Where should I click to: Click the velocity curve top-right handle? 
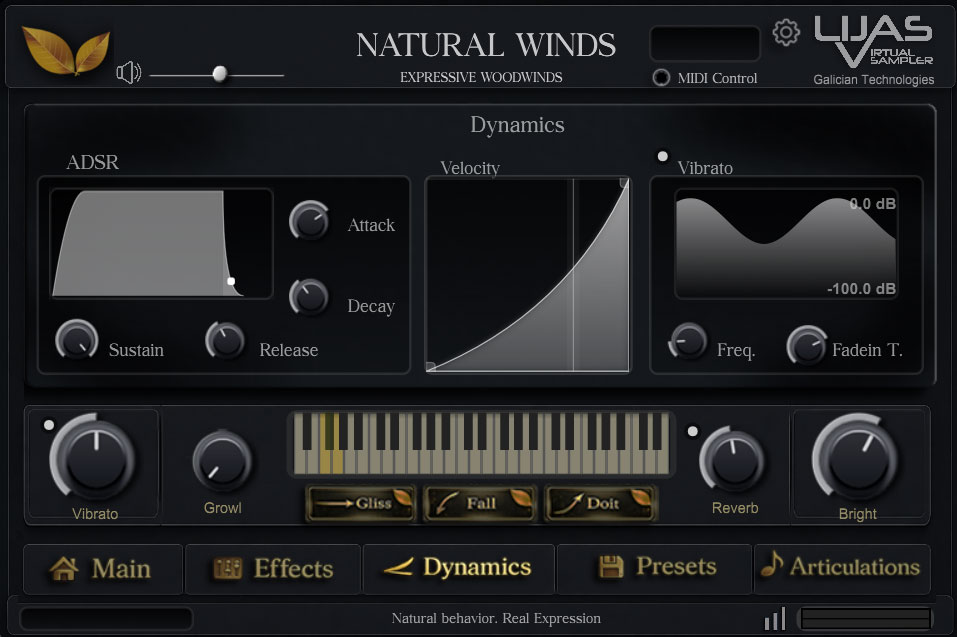(624, 182)
